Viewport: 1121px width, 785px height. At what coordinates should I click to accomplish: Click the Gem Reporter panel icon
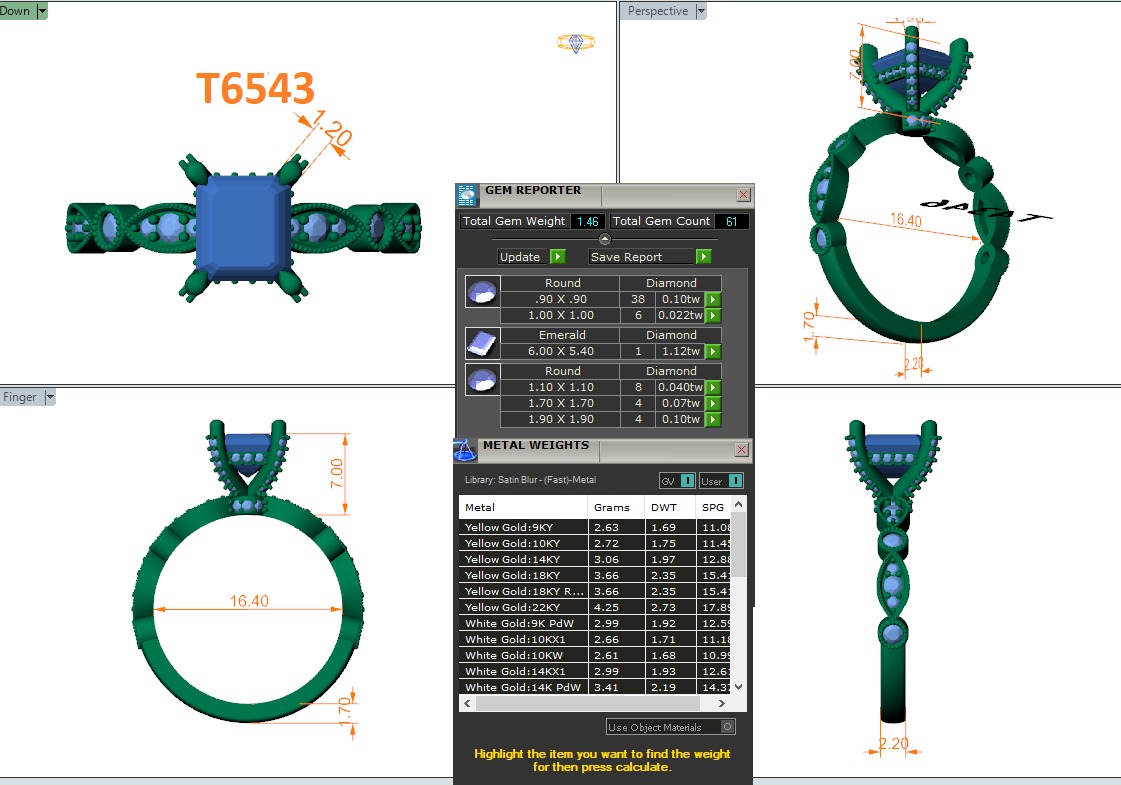pyautogui.click(x=467, y=194)
